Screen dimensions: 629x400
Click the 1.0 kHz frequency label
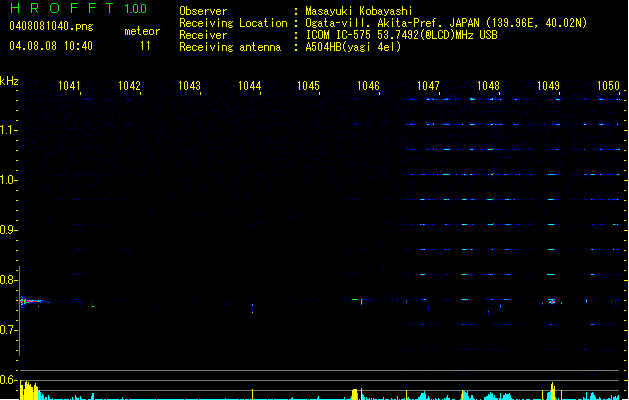click(8, 180)
